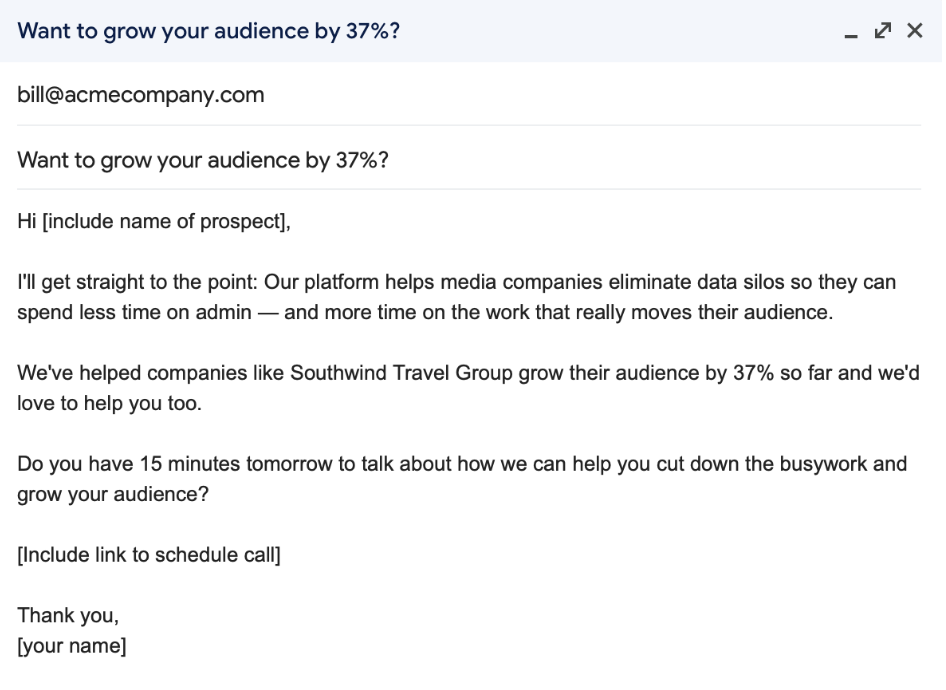Click the text 'grow your audience?' in body
Viewport: 946px width, 690px height.
[113, 494]
